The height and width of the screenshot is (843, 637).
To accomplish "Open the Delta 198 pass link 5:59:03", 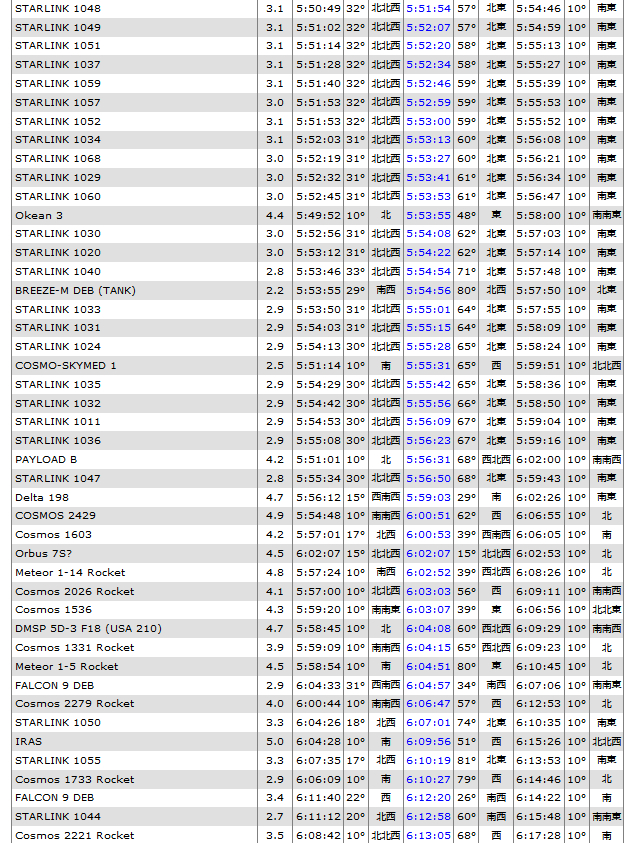I will (428, 497).
